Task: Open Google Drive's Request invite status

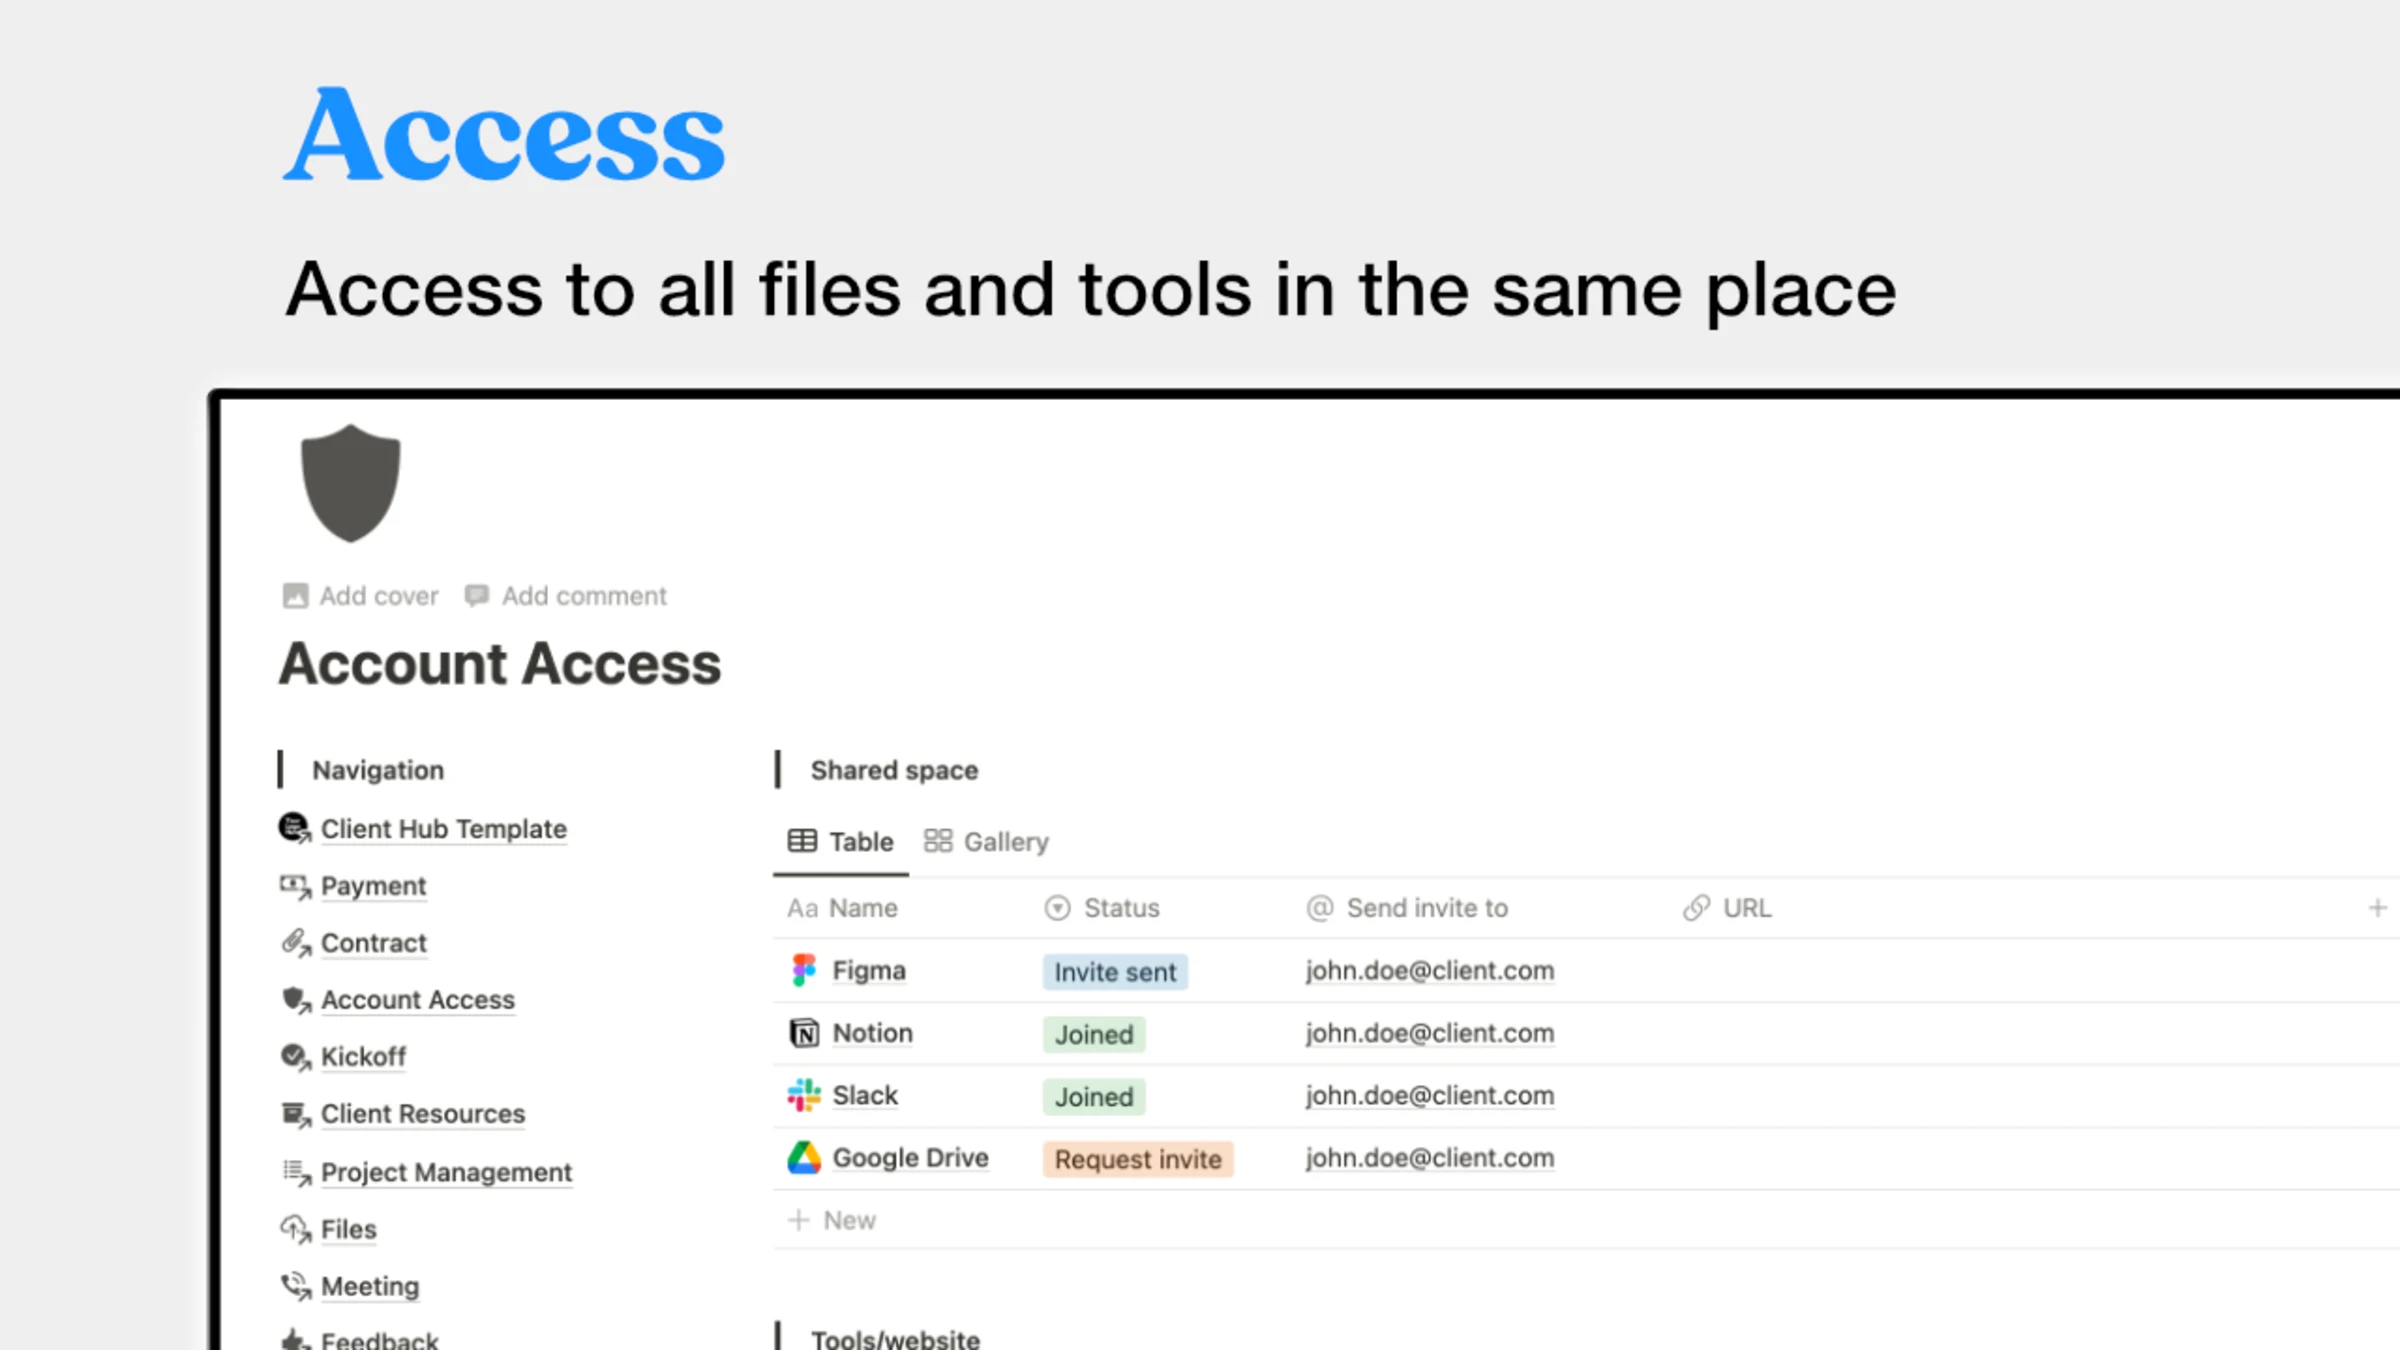Action: tap(1137, 1159)
